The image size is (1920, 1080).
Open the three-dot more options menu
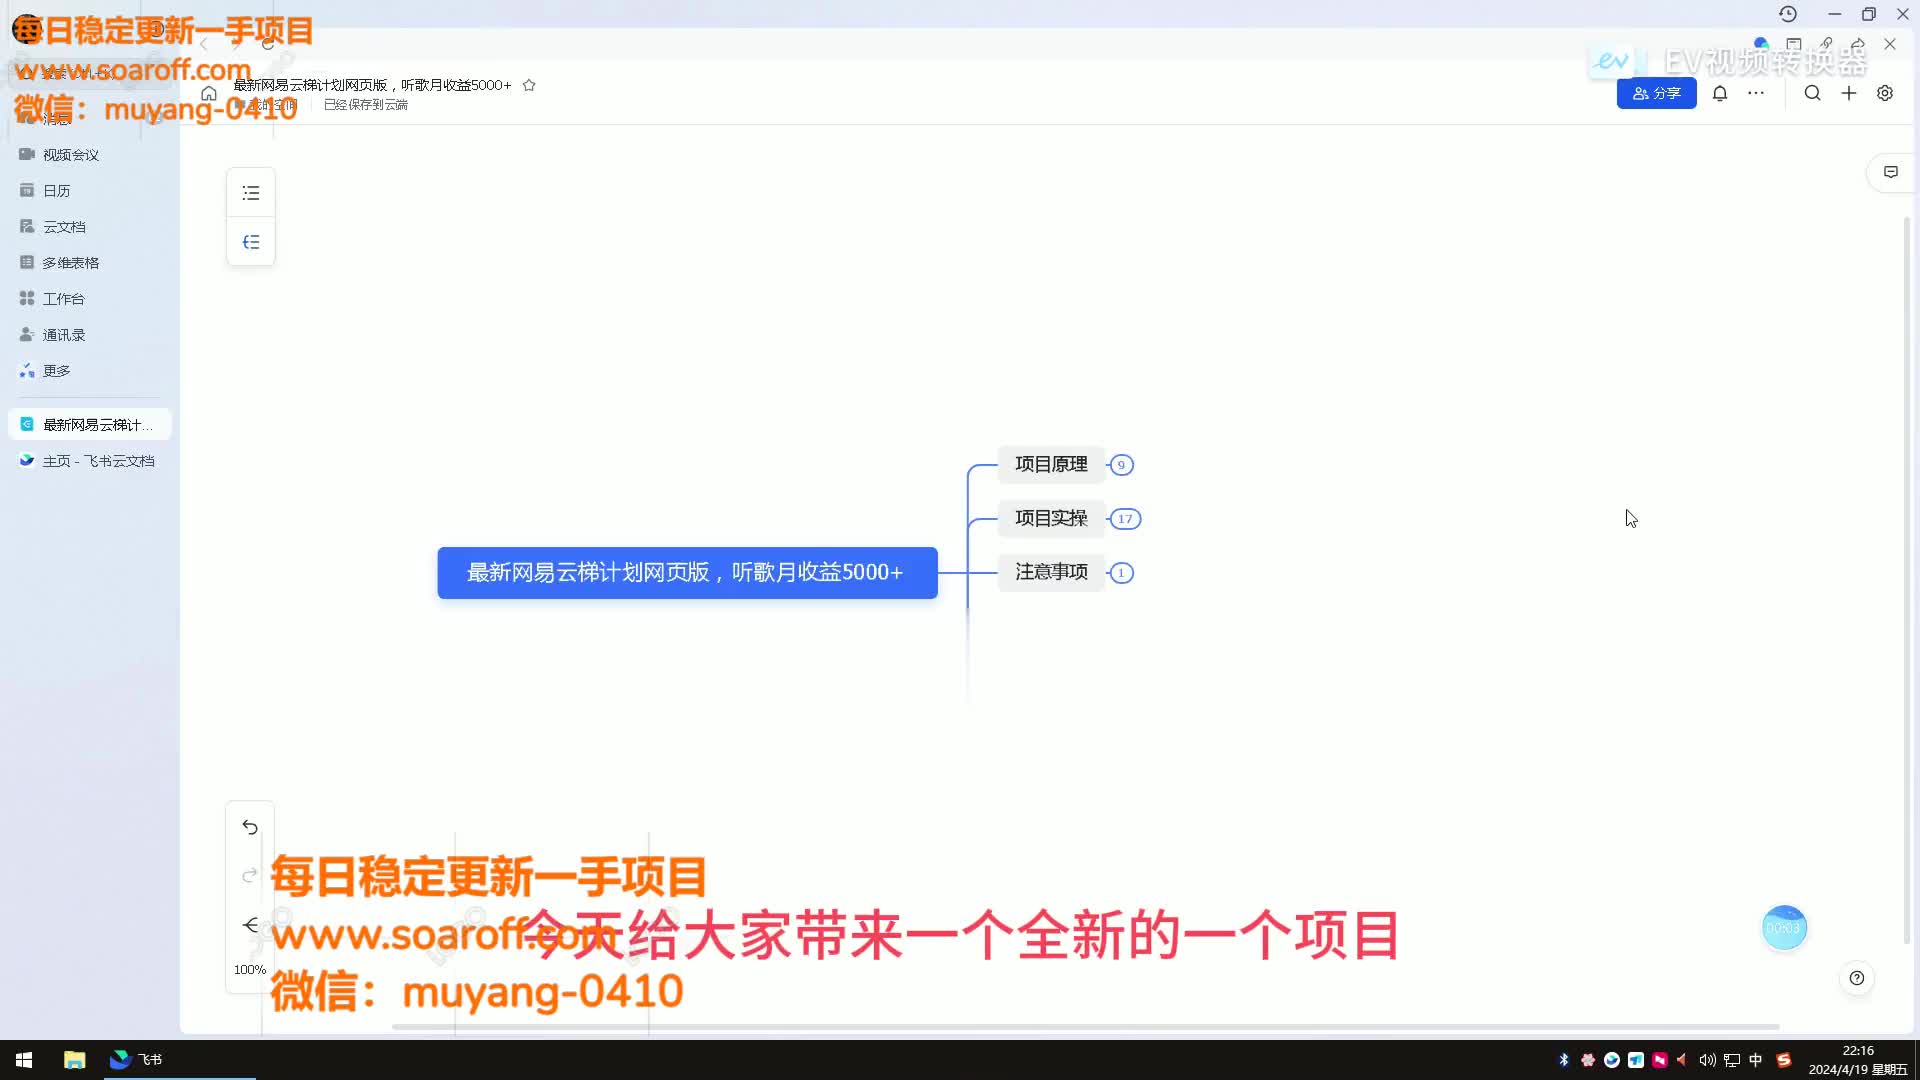click(x=1756, y=93)
